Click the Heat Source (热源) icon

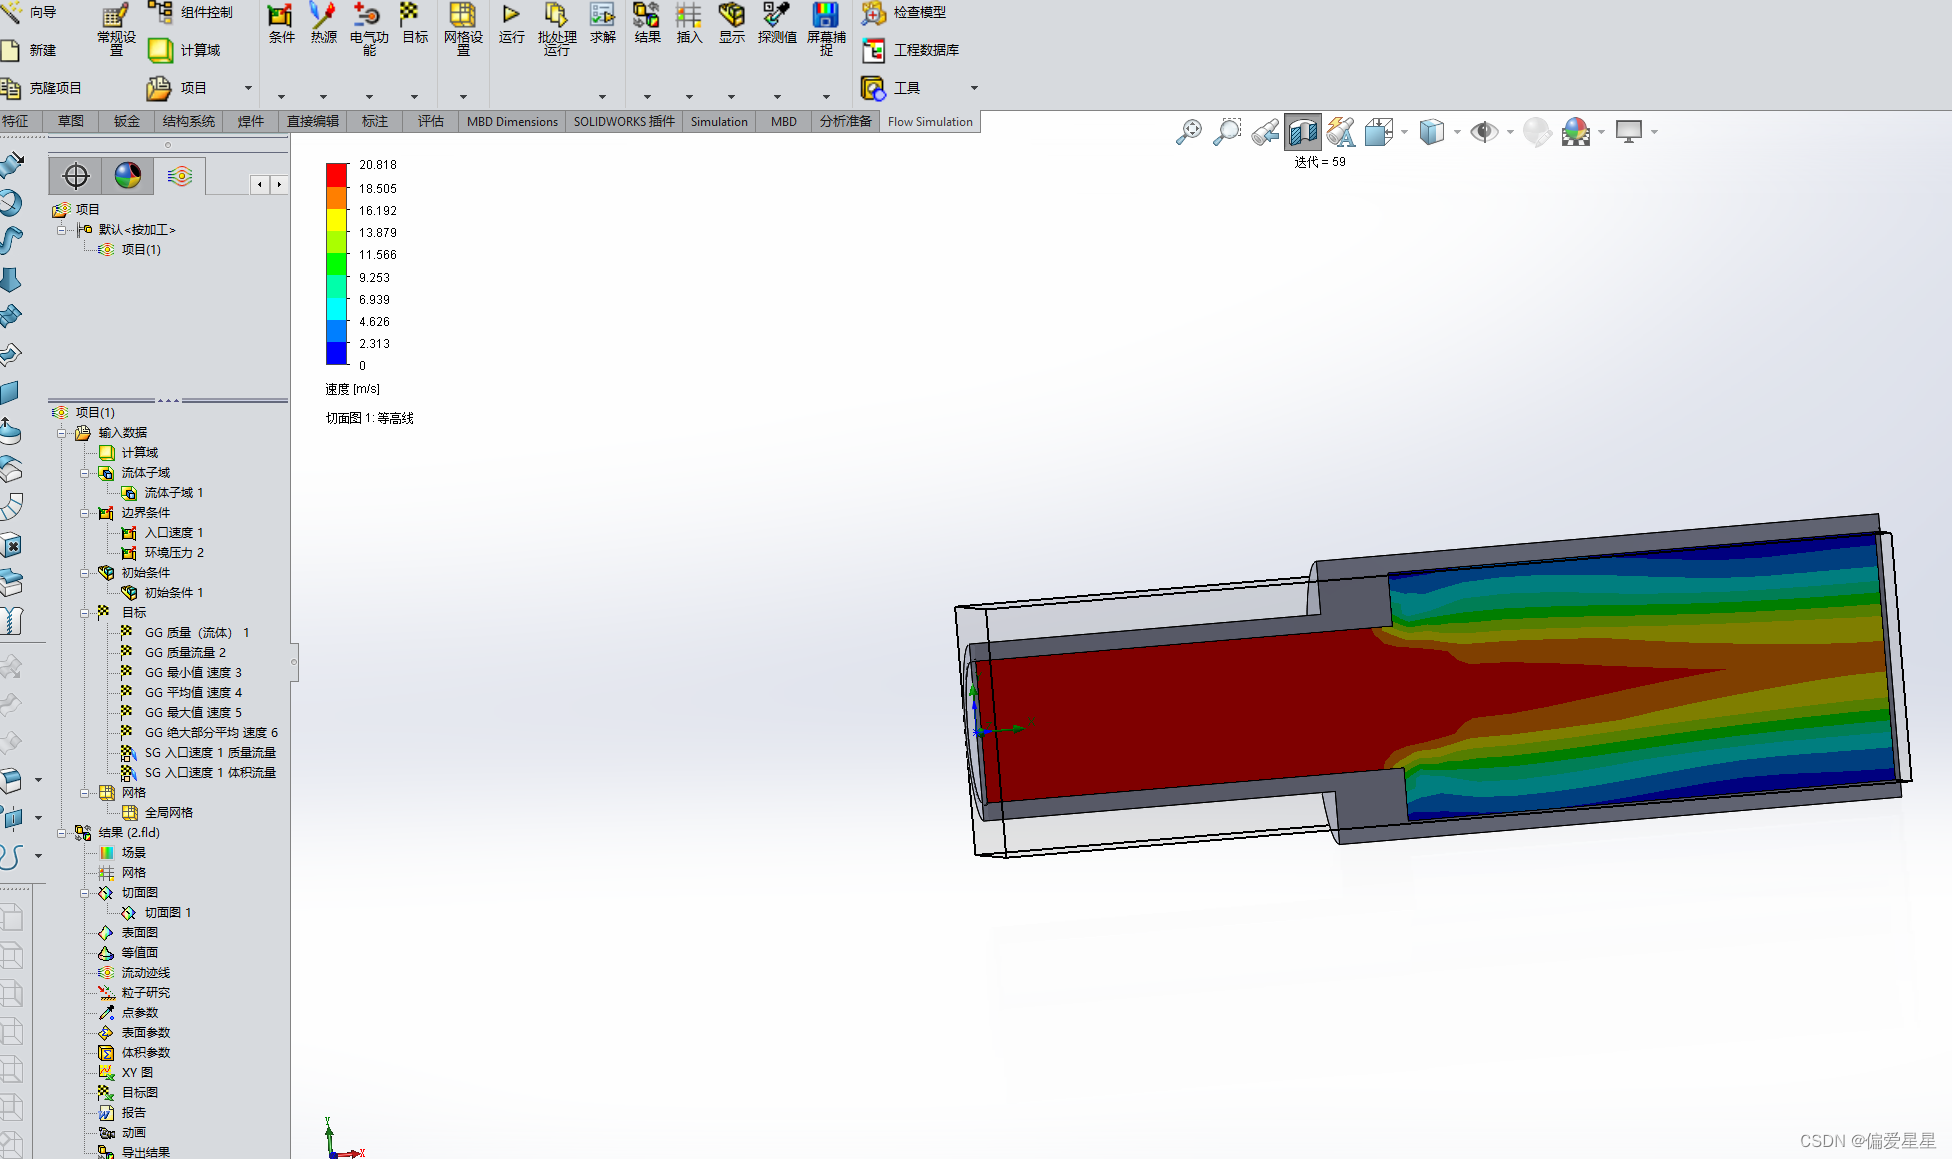pyautogui.click(x=323, y=15)
